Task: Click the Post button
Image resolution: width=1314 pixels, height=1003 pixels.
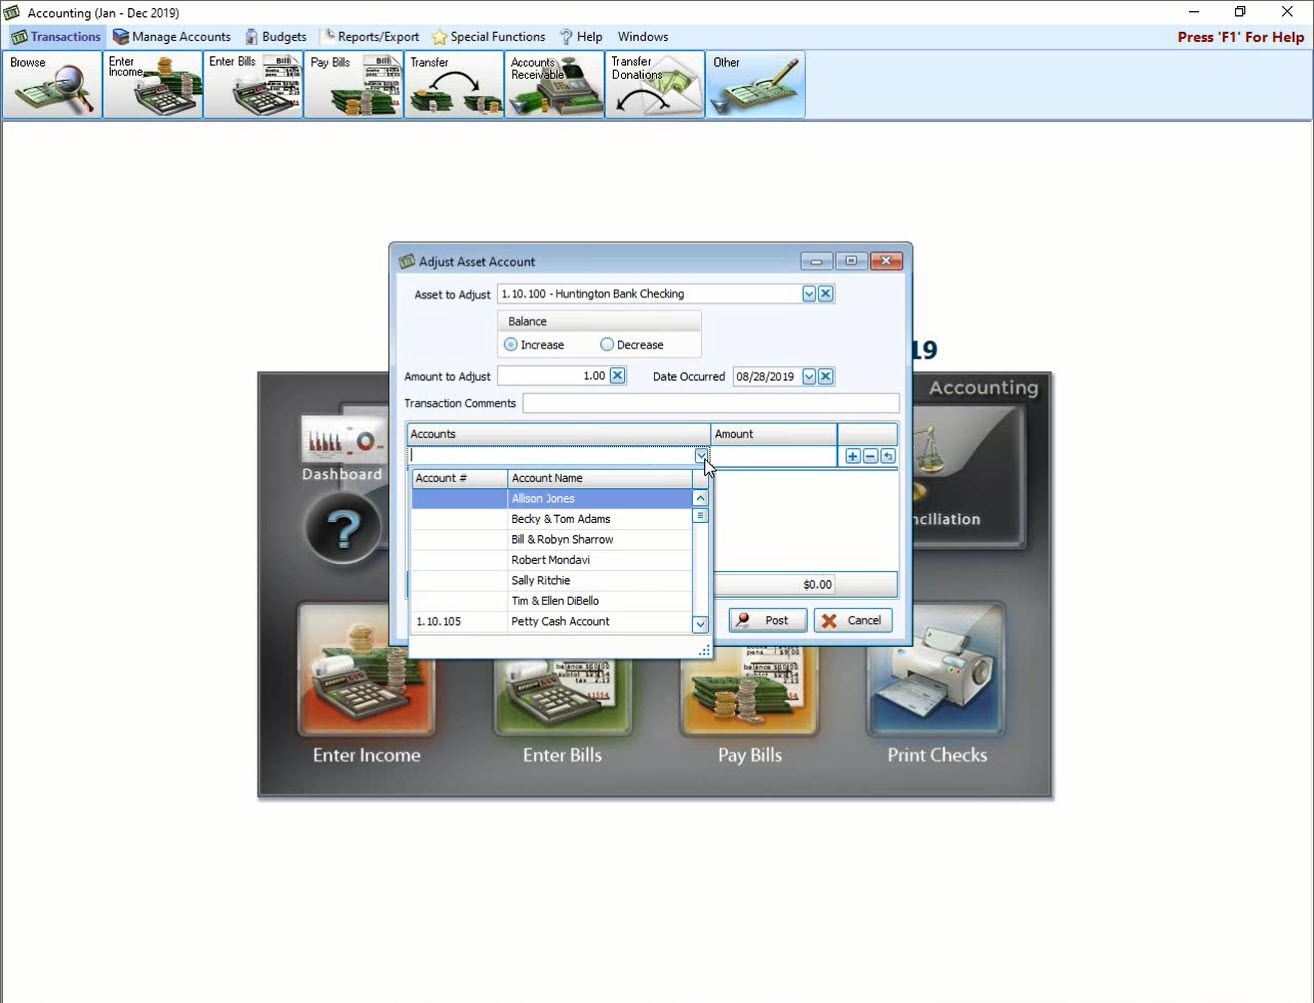Action: pos(767,620)
